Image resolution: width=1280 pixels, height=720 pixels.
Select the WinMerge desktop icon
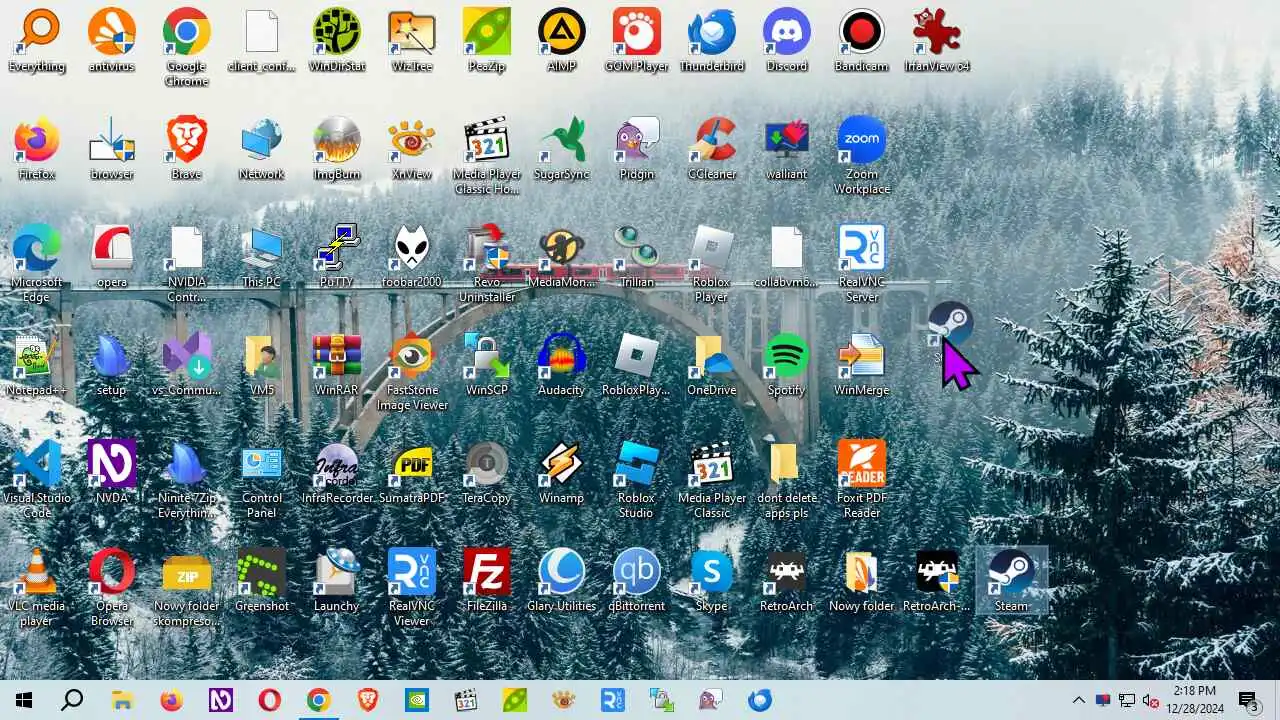(x=862, y=364)
